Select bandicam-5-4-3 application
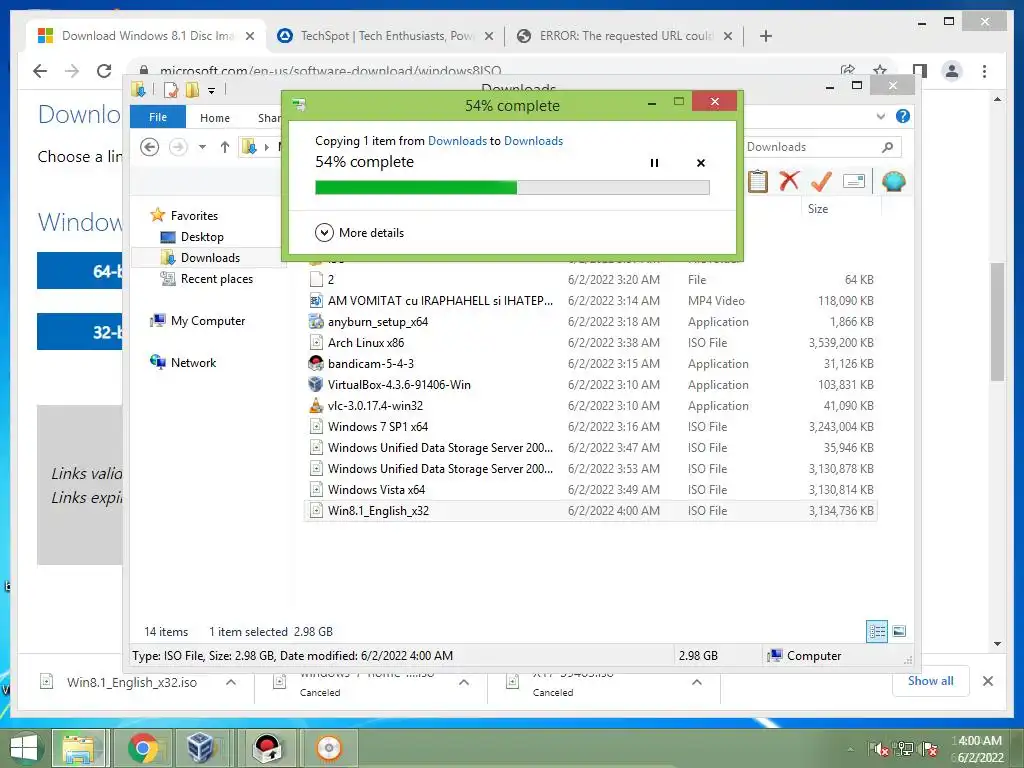Image resolution: width=1024 pixels, height=768 pixels. (x=590, y=363)
